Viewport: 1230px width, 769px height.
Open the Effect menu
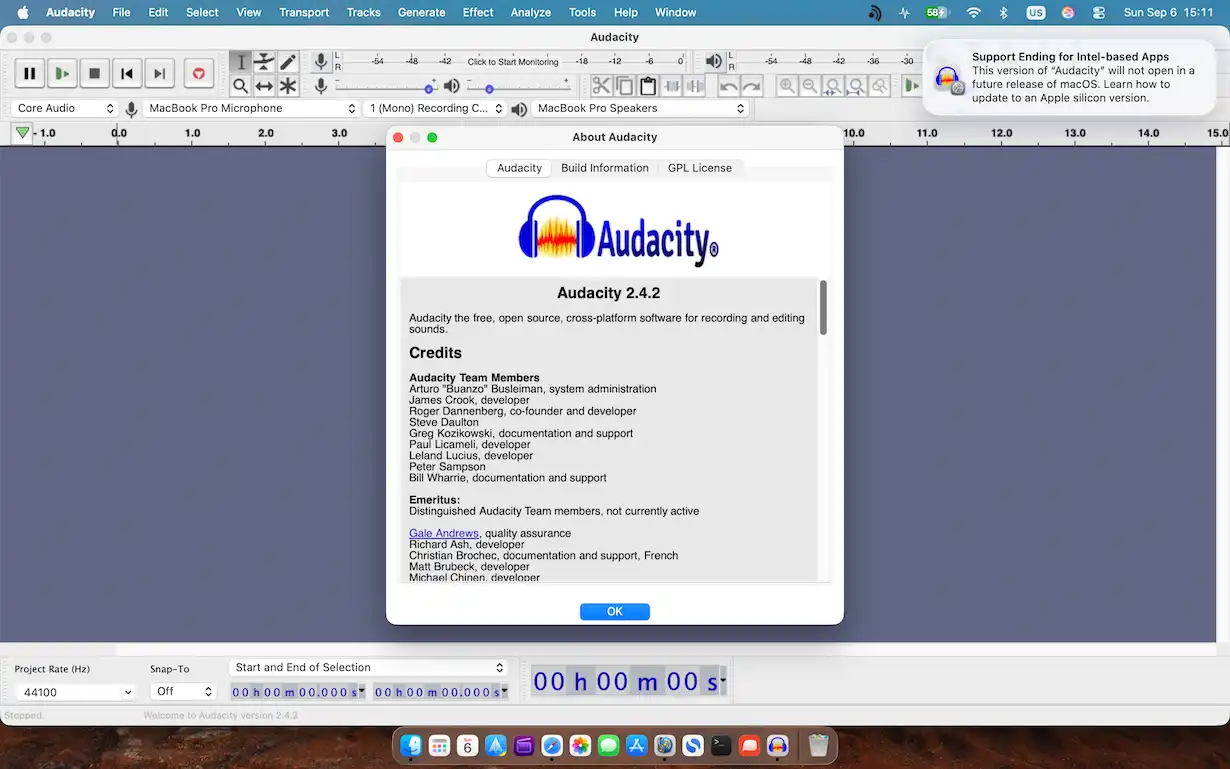tap(478, 12)
